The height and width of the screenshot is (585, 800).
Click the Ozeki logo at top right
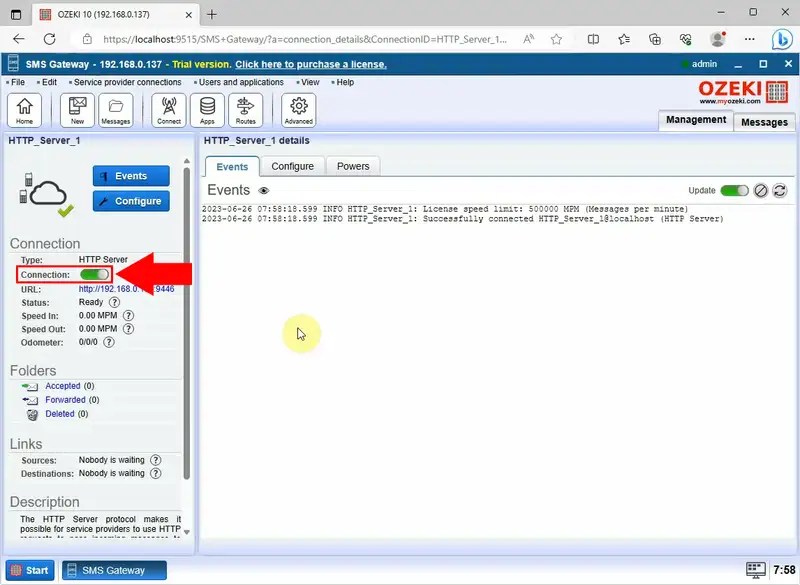(x=743, y=92)
